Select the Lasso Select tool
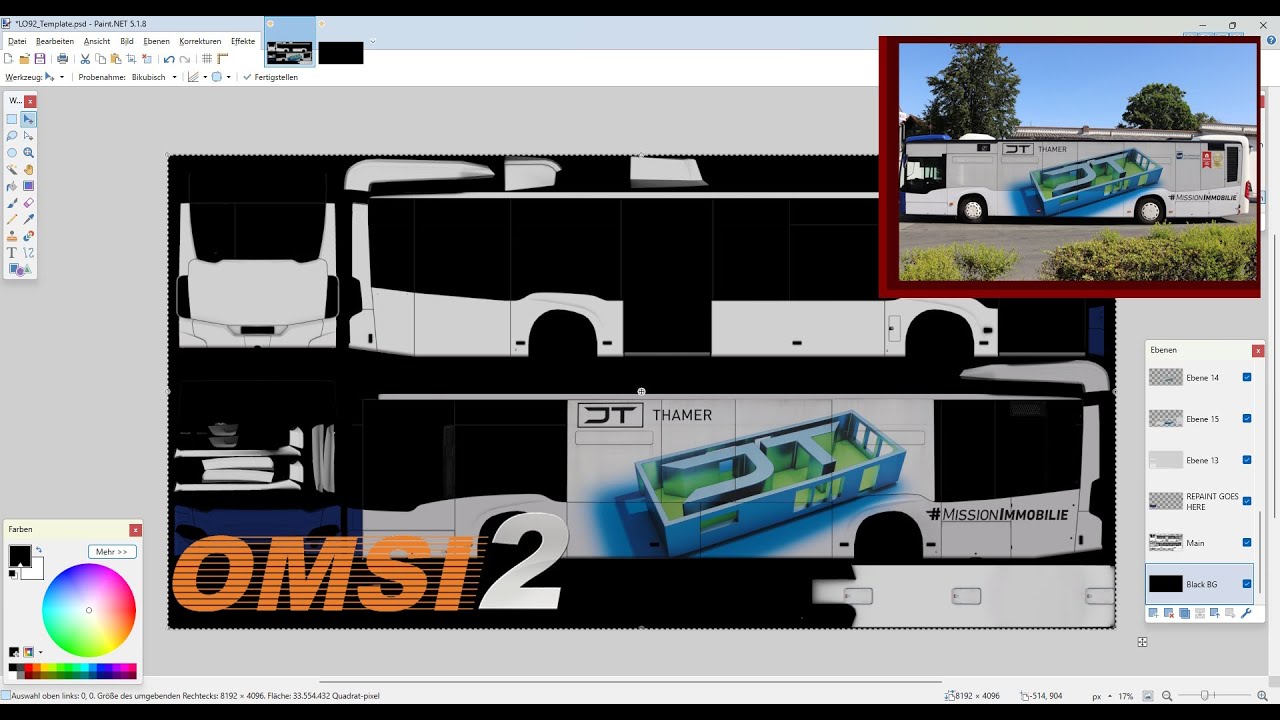 (12, 136)
